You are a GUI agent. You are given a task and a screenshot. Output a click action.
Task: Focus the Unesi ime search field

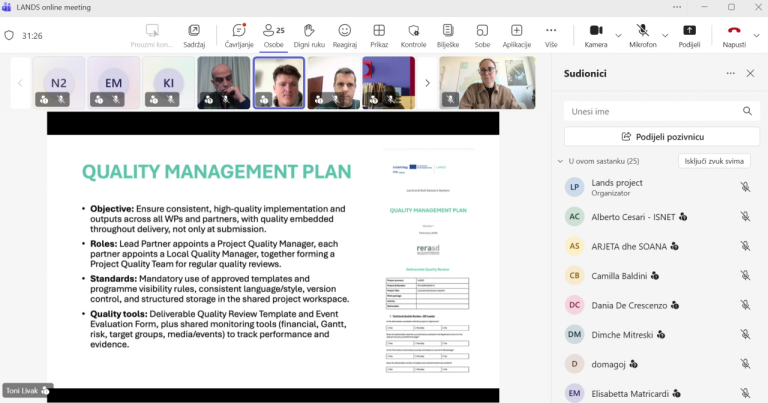[x=662, y=111]
